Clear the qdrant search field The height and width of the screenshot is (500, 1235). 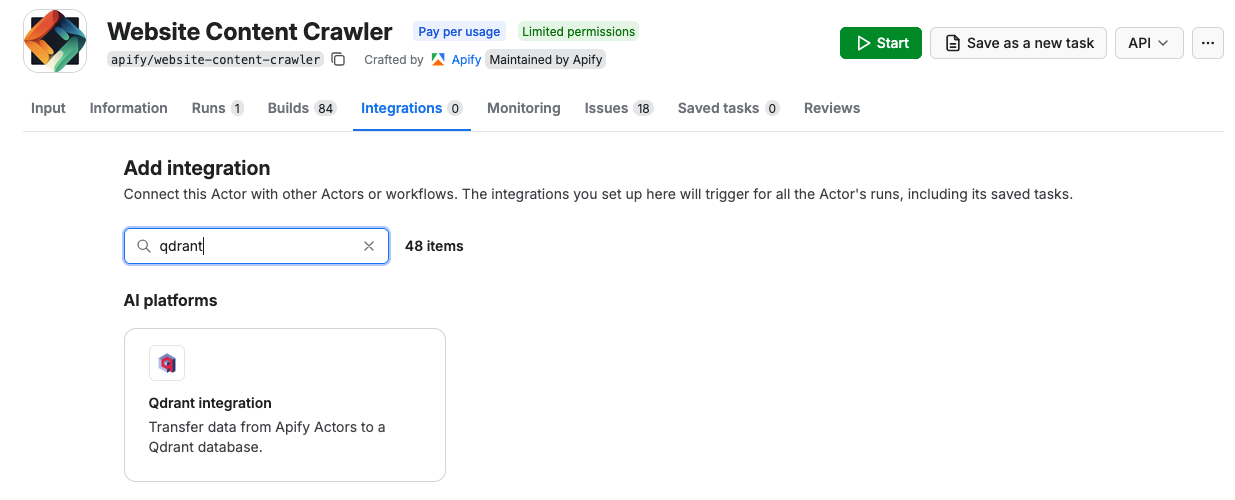369,246
